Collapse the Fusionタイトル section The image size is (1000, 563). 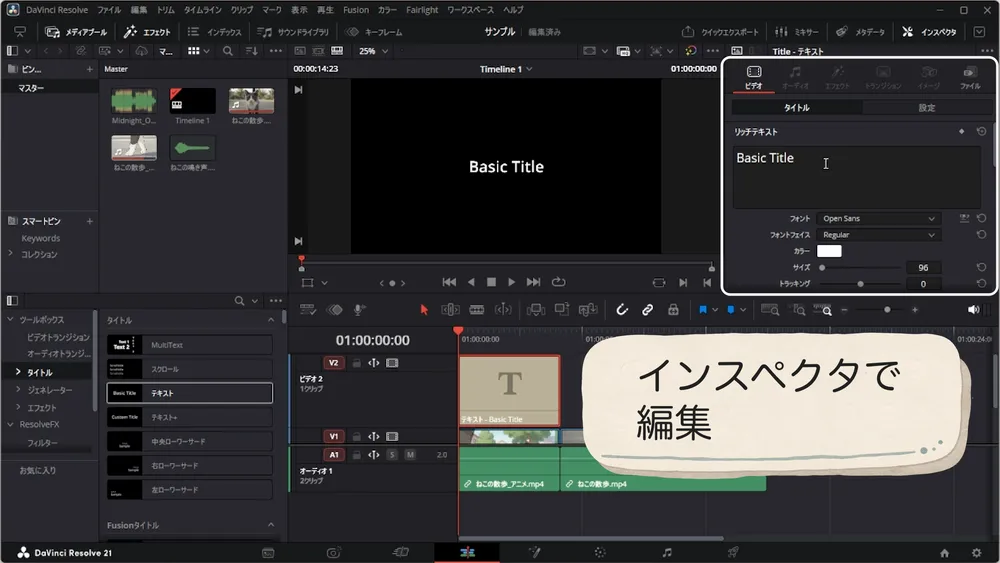click(271, 525)
